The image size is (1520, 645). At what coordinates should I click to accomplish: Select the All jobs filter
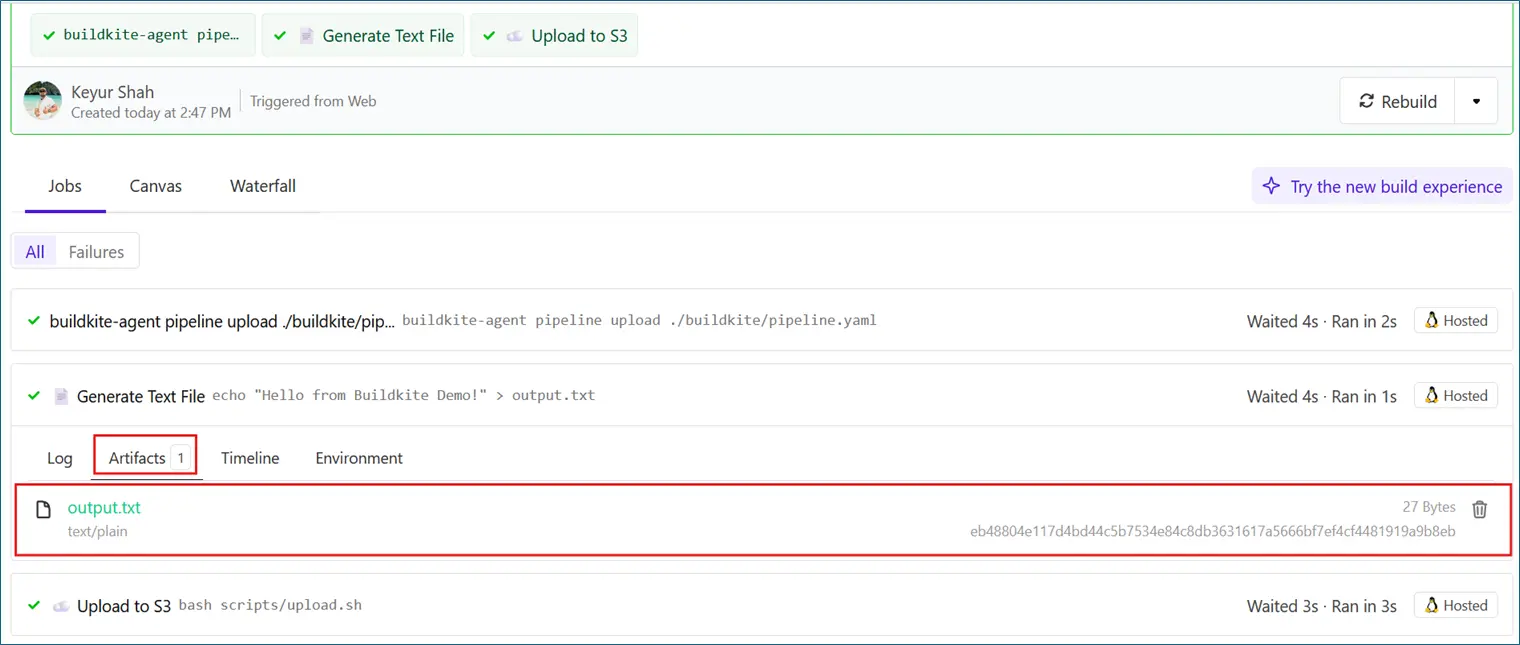(34, 251)
